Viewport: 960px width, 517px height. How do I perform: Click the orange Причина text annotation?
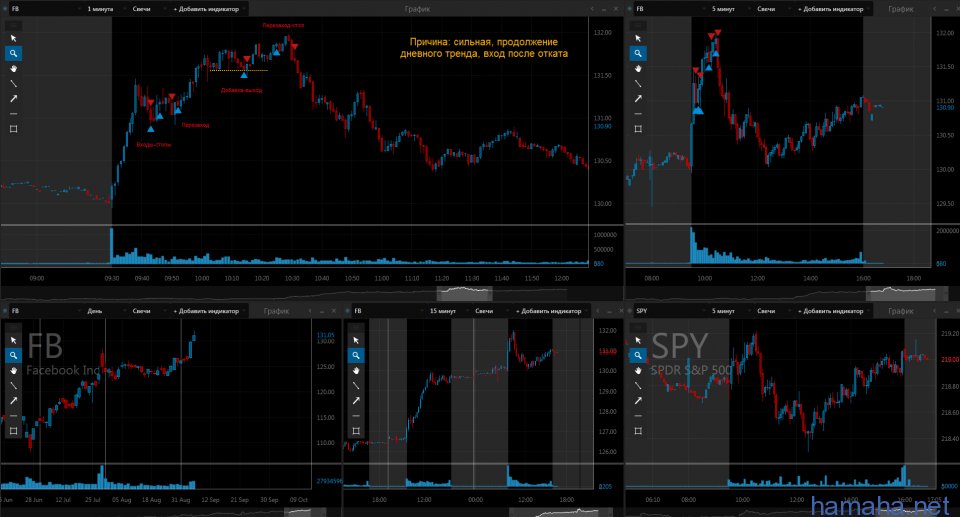tap(484, 48)
